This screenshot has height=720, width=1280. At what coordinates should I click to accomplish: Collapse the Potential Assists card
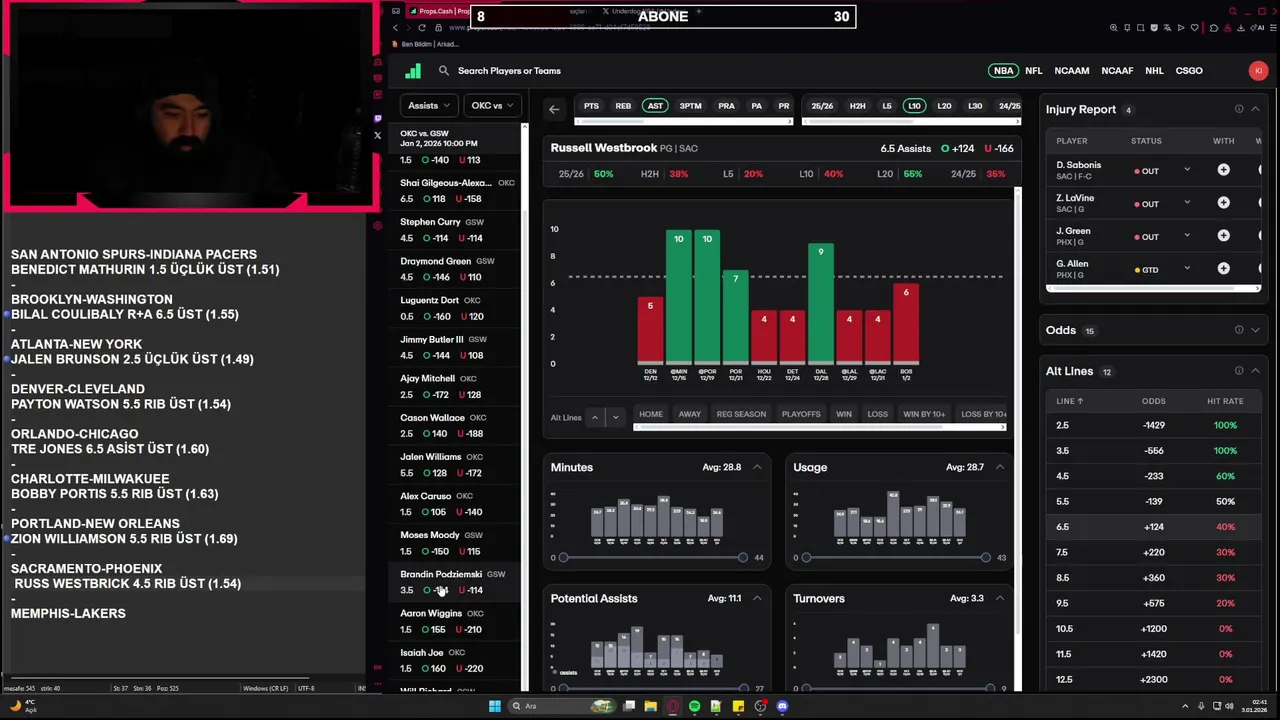757,598
